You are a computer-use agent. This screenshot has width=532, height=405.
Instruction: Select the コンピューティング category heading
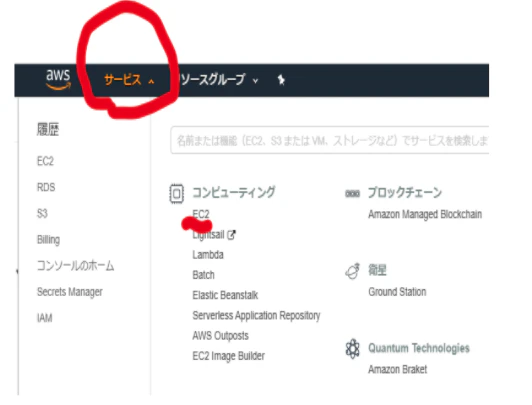pyautogui.click(x=234, y=192)
